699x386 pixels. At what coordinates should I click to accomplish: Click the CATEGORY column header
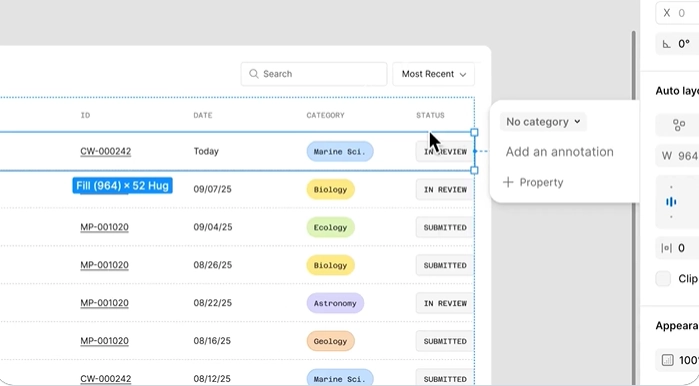[x=325, y=115]
